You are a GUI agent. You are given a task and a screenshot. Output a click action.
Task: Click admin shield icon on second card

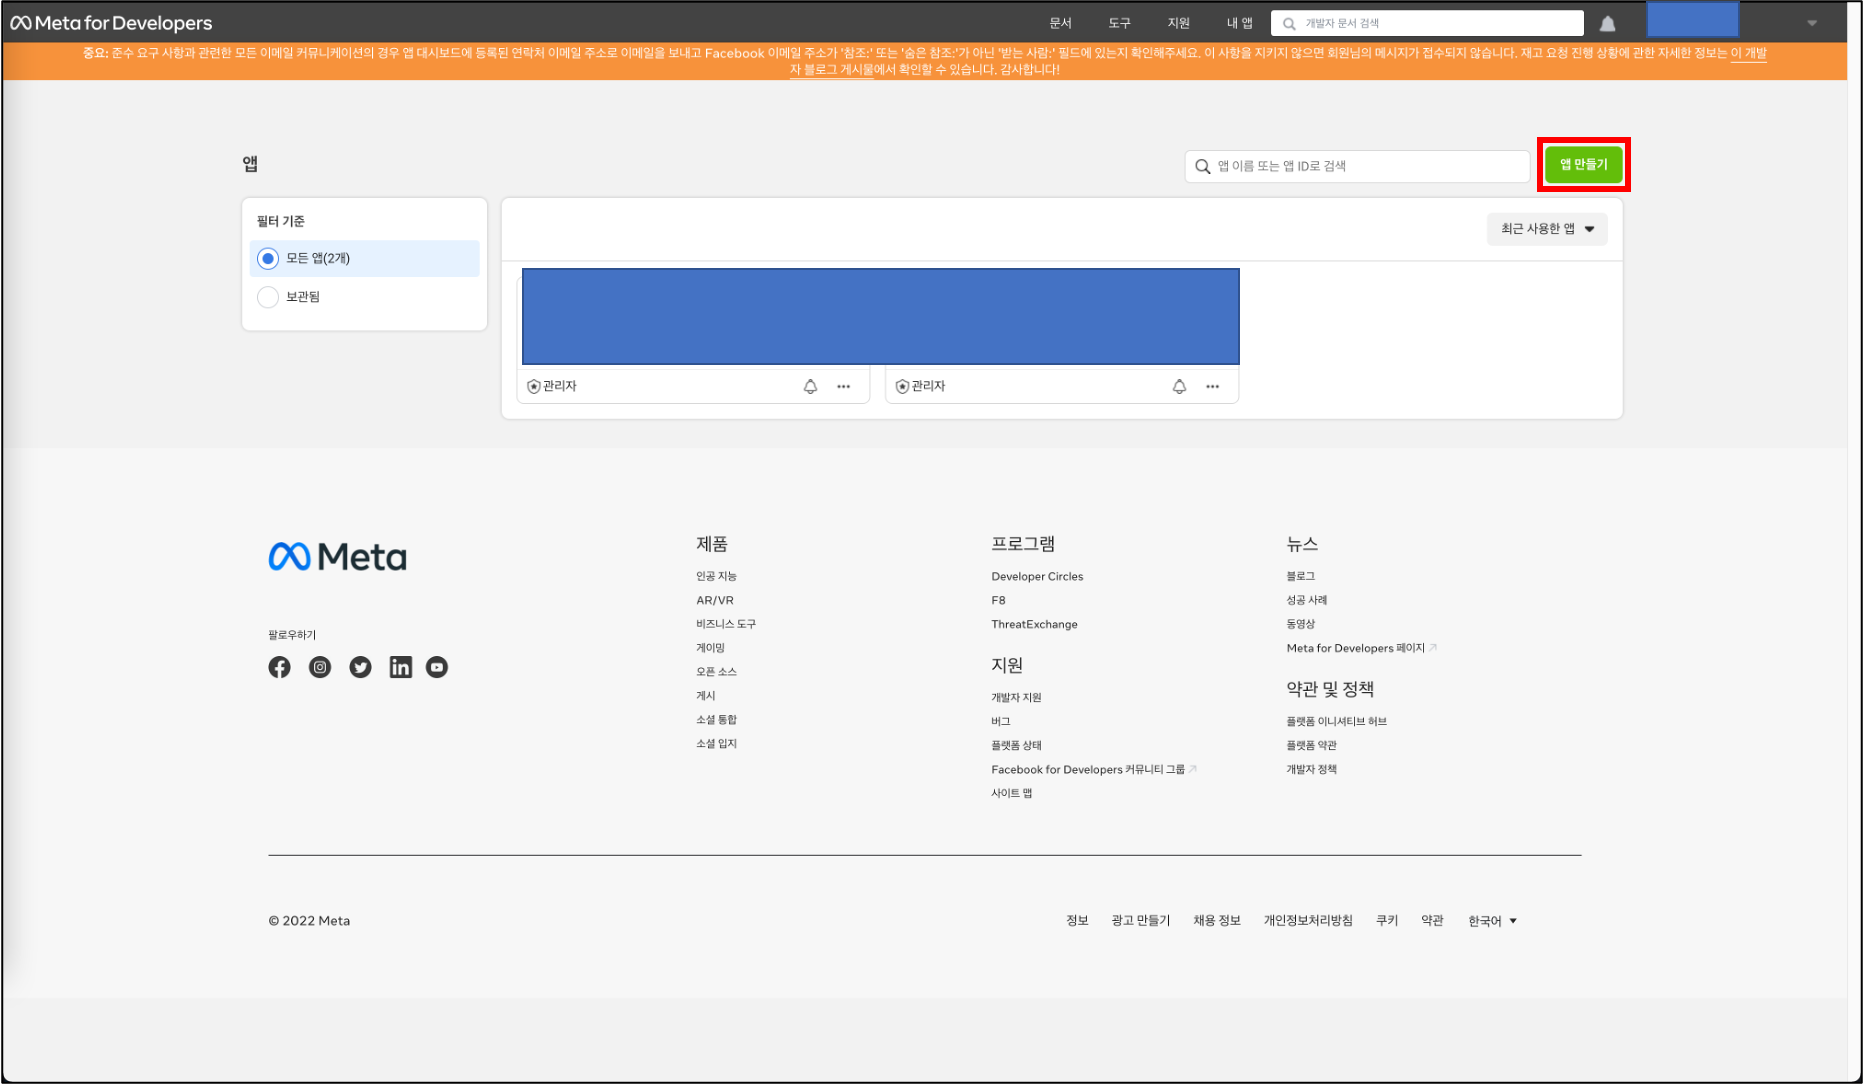click(x=902, y=386)
